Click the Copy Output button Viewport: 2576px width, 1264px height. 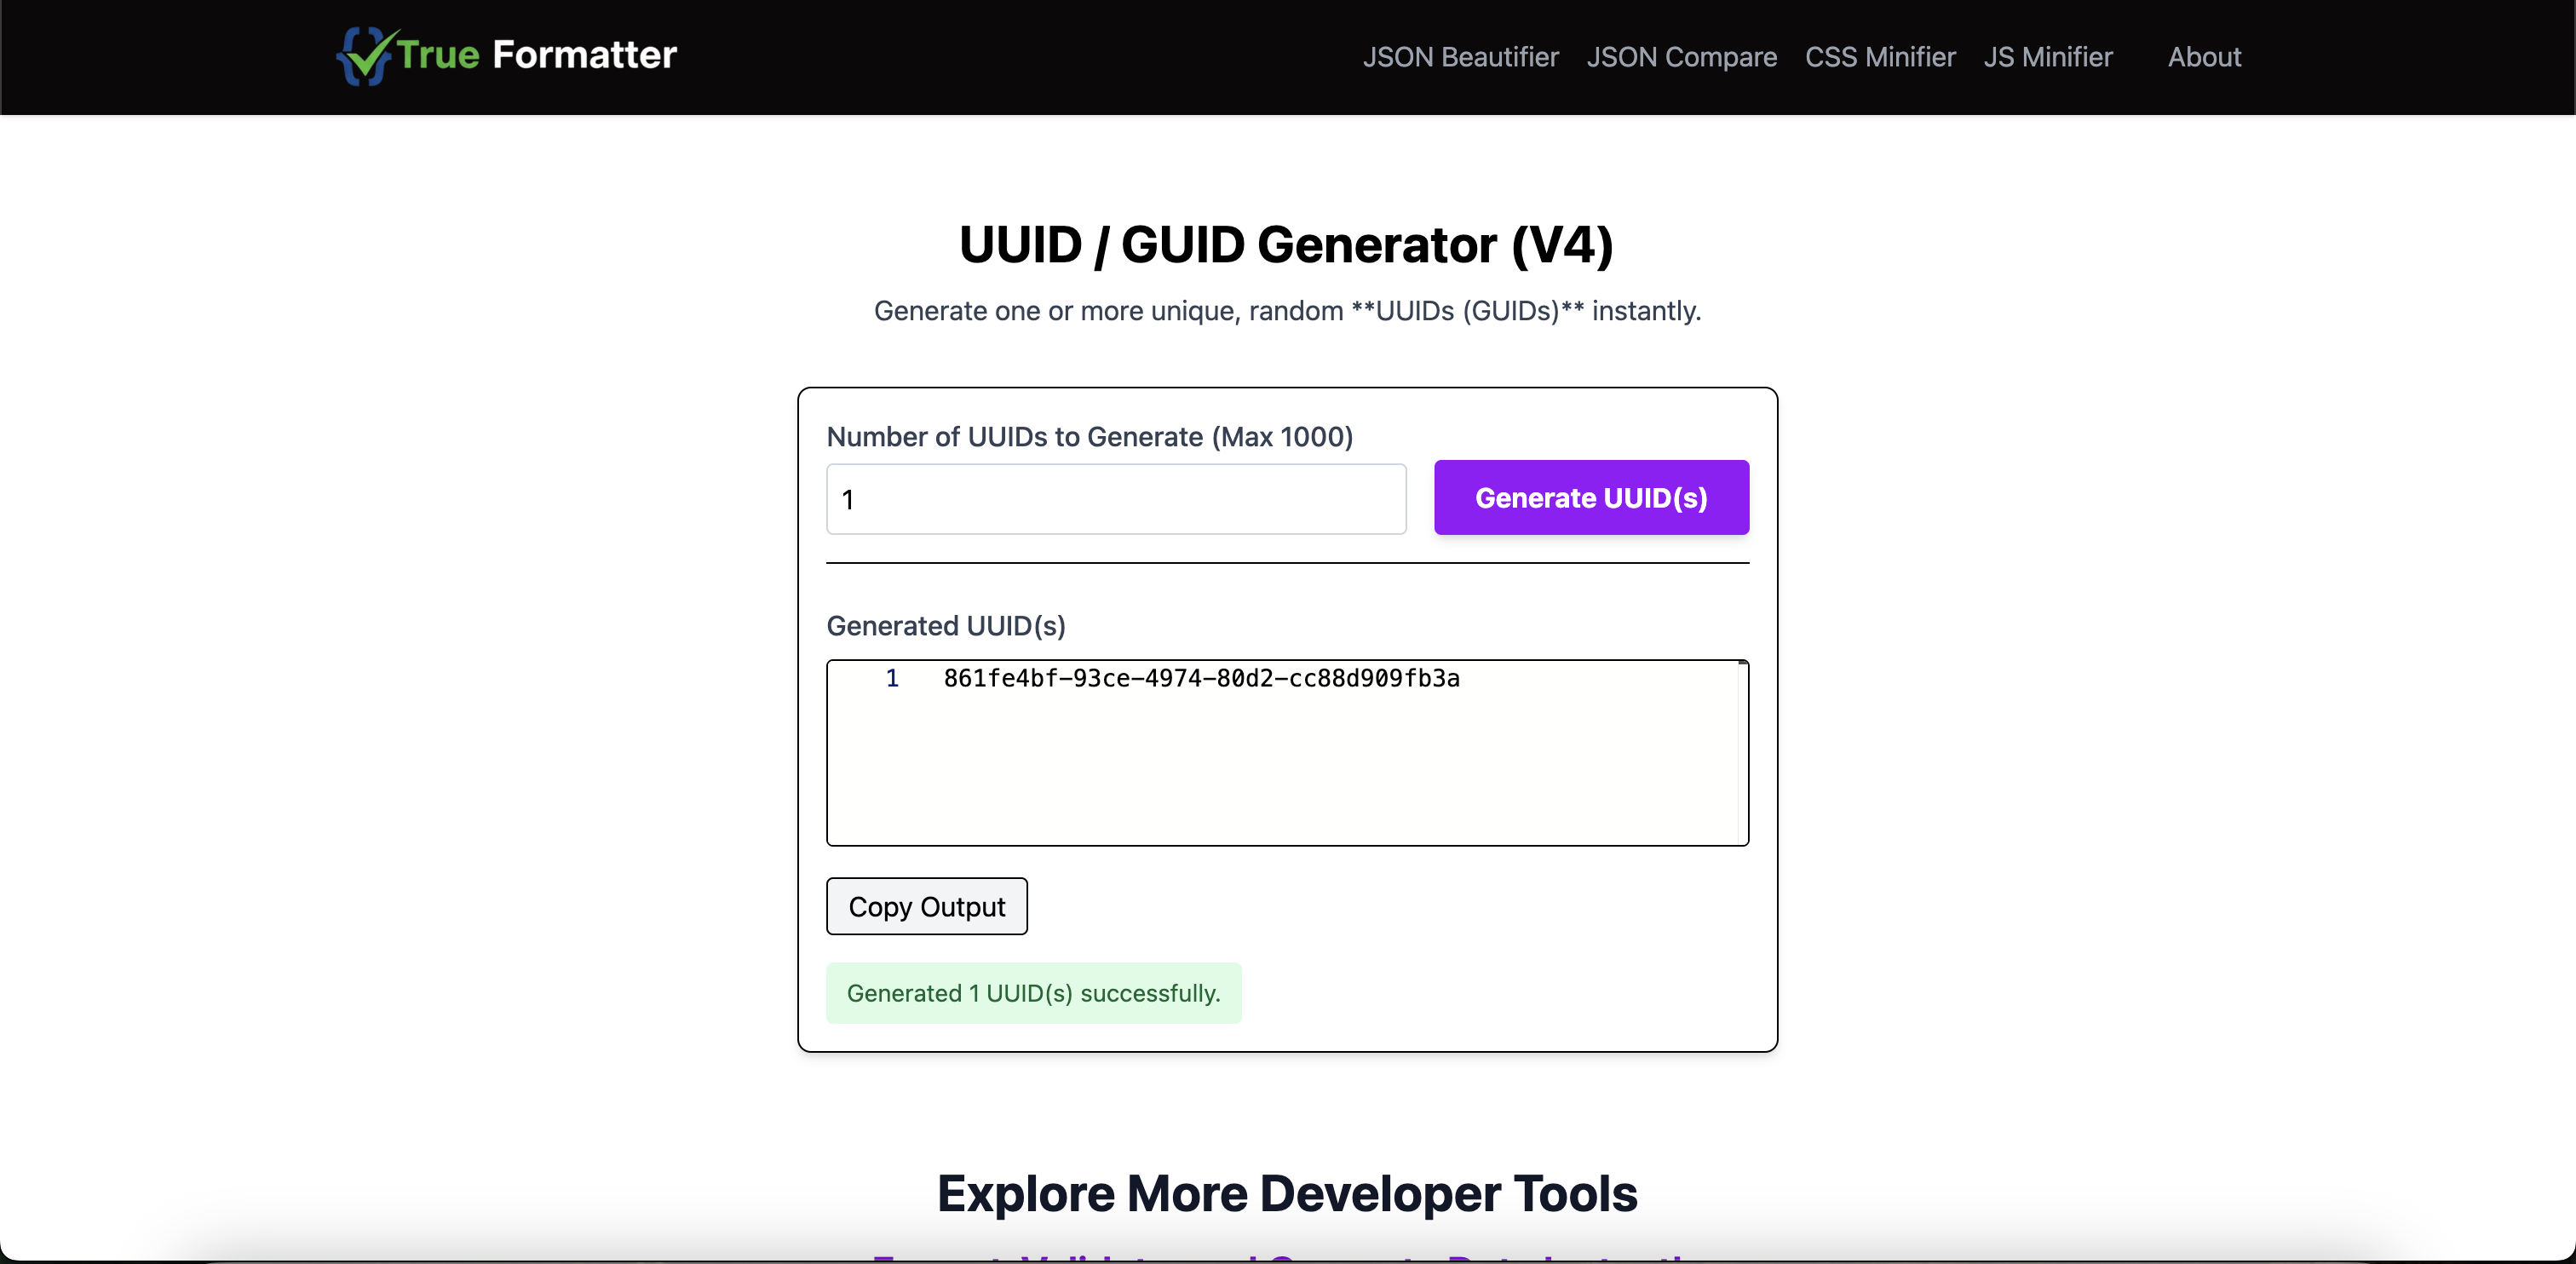tap(926, 907)
